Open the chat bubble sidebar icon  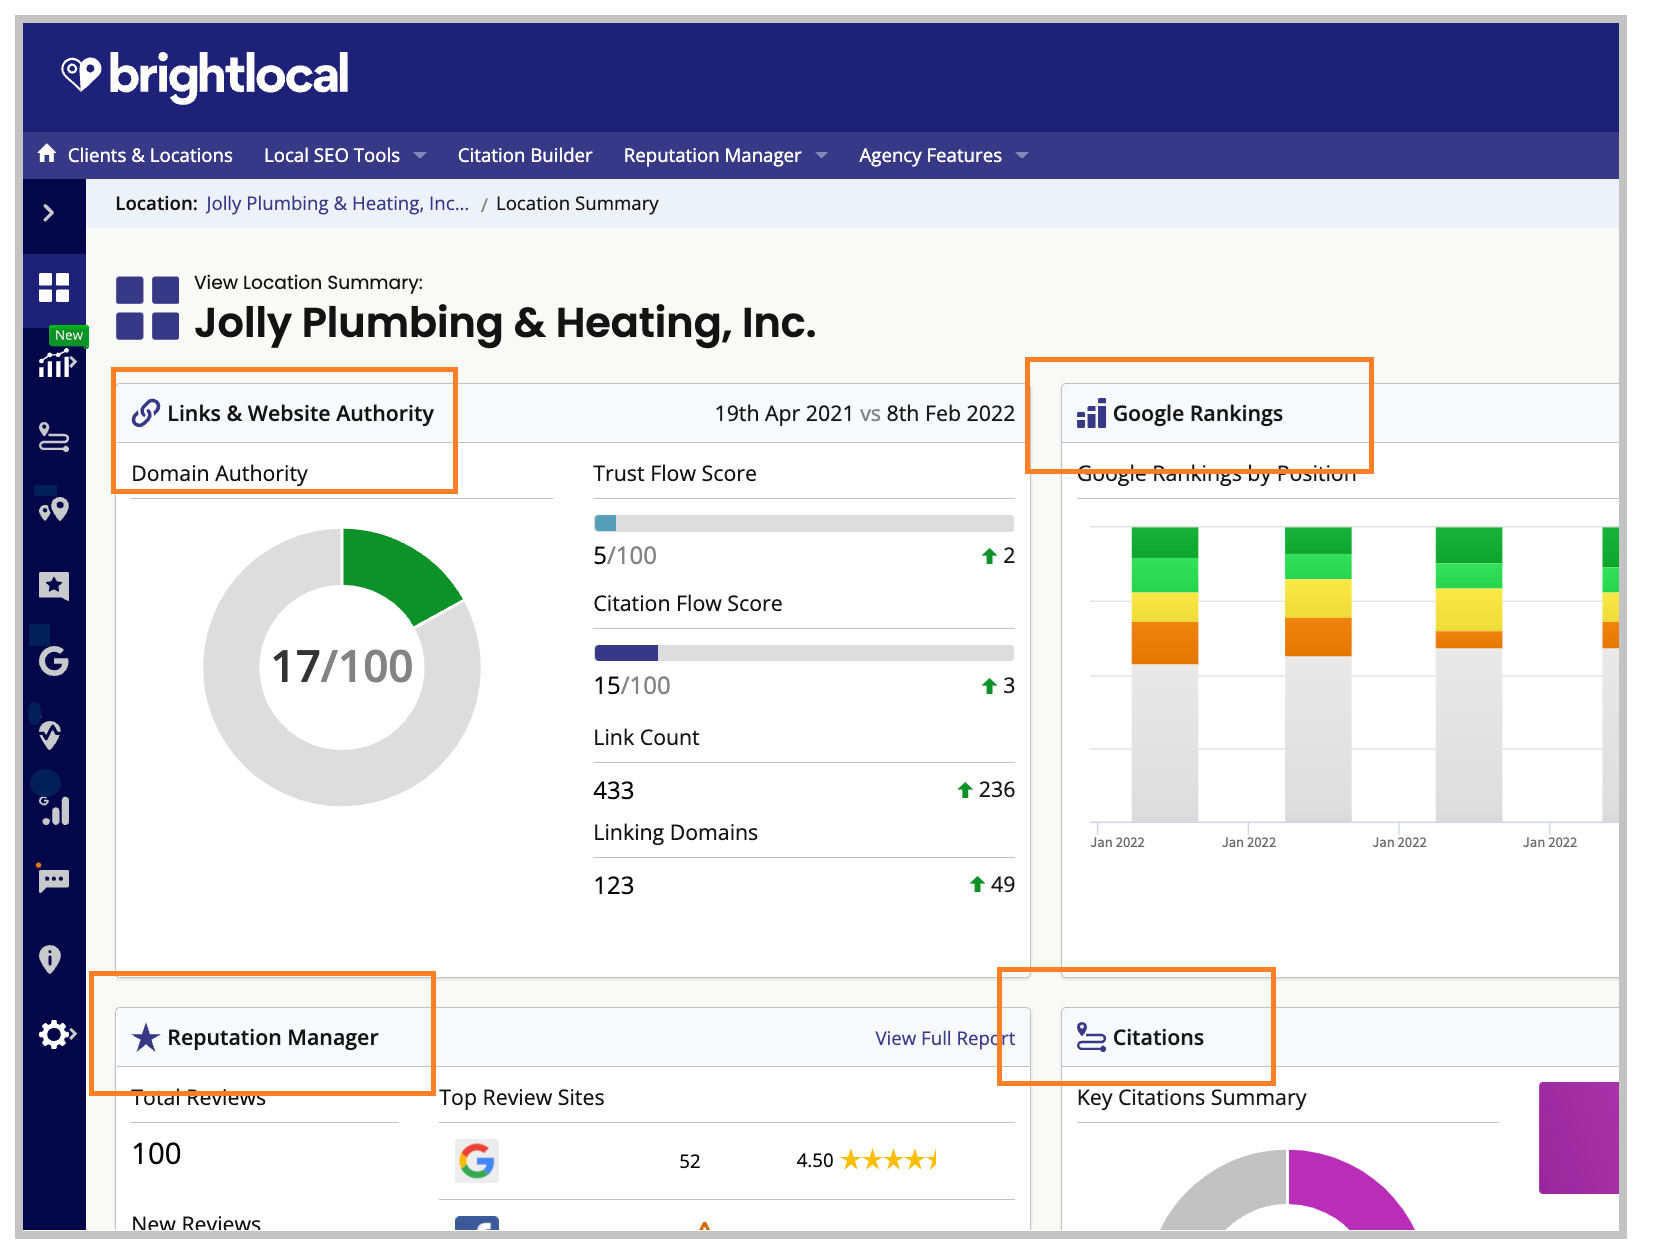tap(54, 880)
